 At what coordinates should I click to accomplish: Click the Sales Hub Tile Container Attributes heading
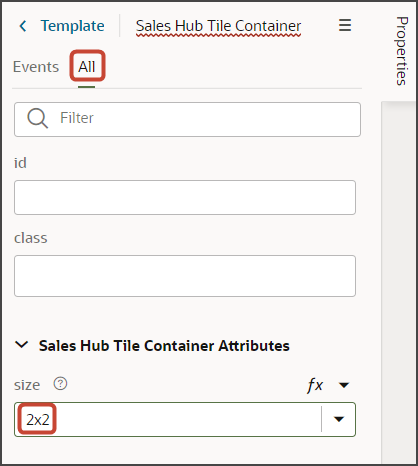pos(164,345)
